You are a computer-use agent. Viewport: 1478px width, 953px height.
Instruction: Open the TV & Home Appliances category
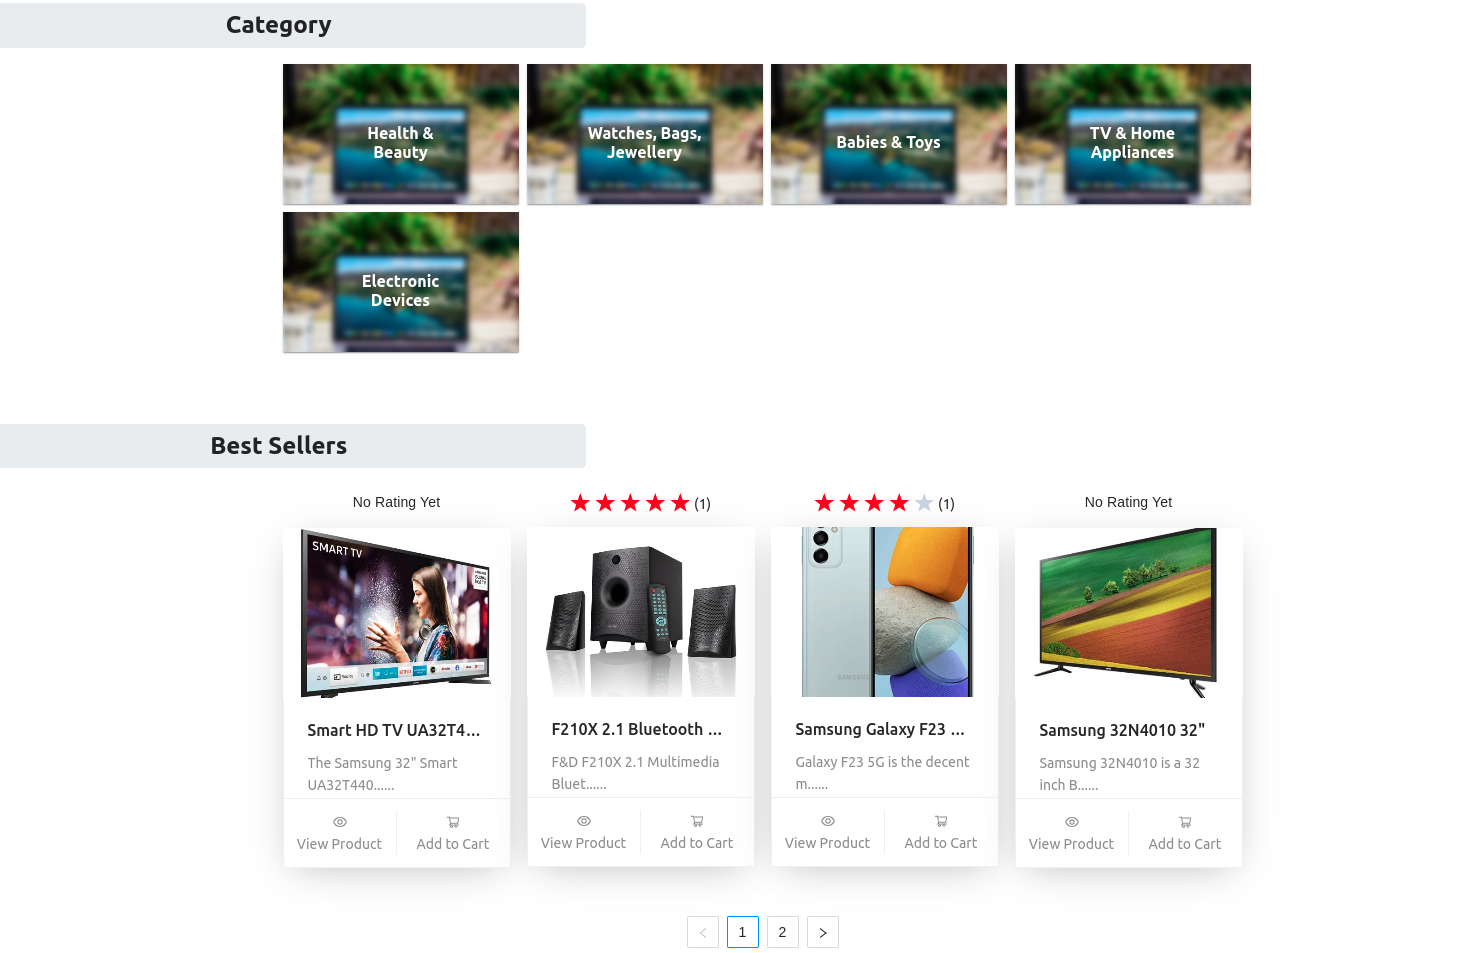[x=1132, y=134]
